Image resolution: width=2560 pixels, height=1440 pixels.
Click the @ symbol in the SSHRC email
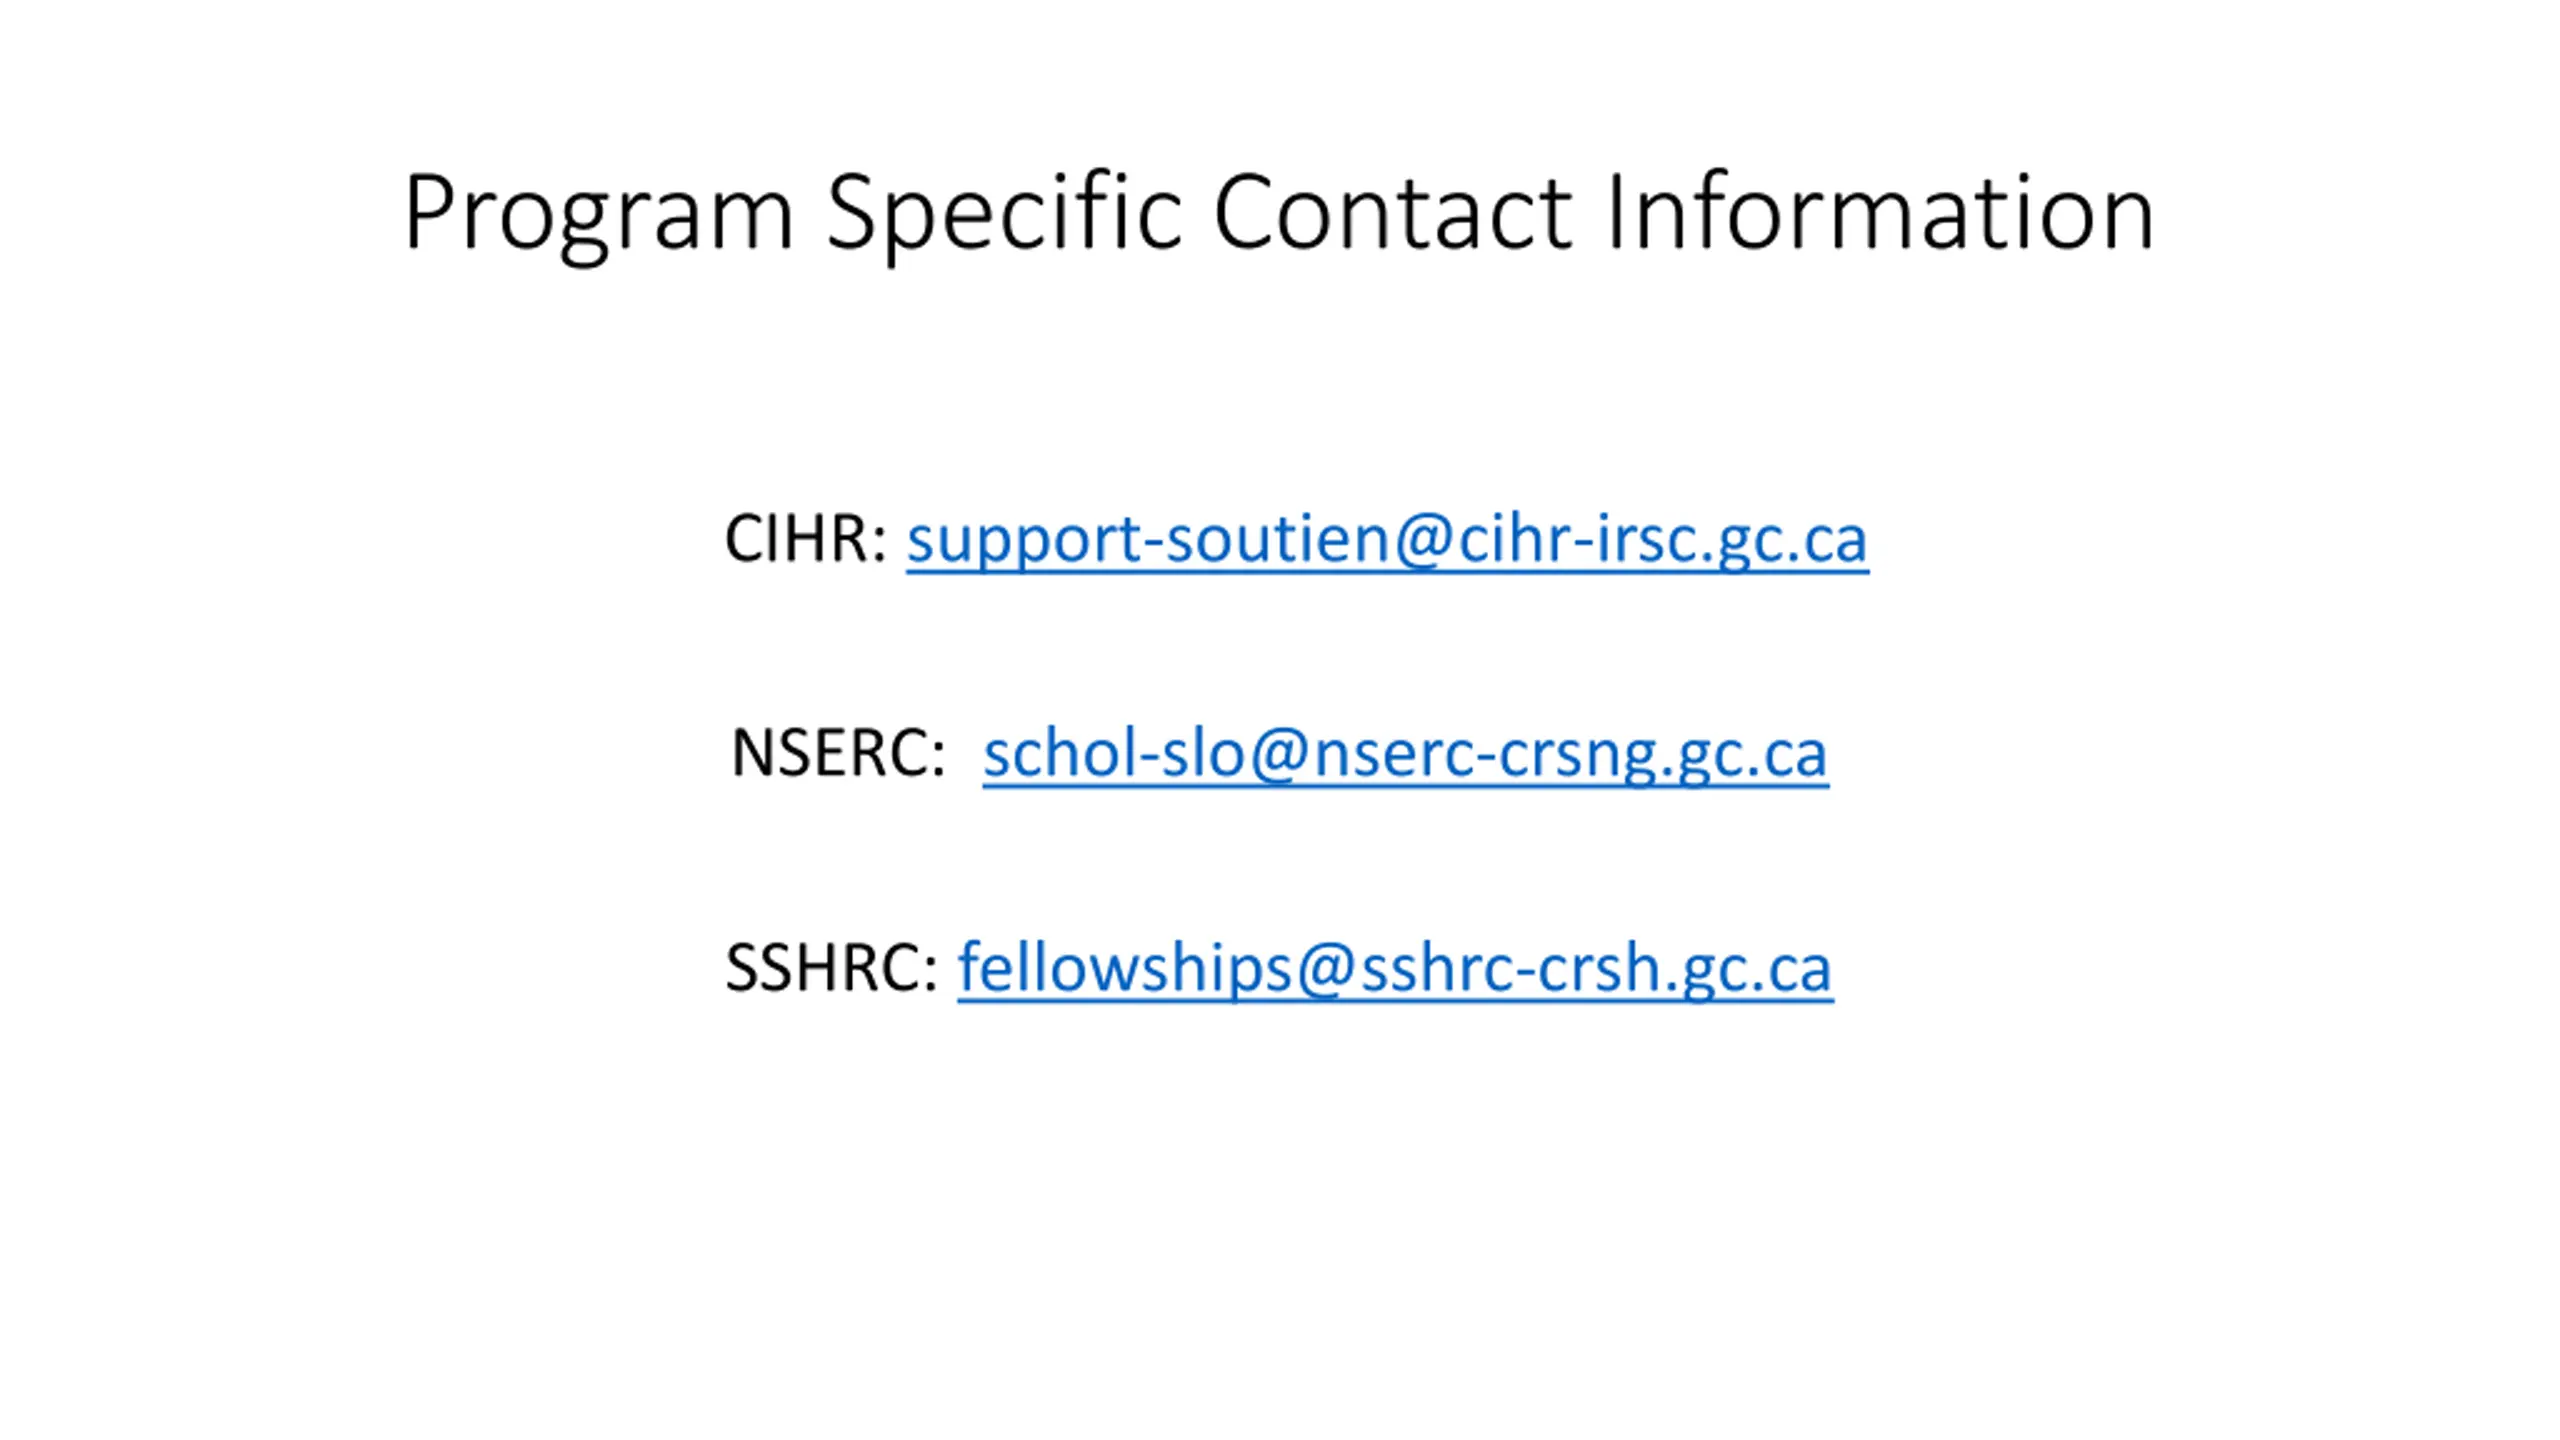click(1326, 968)
